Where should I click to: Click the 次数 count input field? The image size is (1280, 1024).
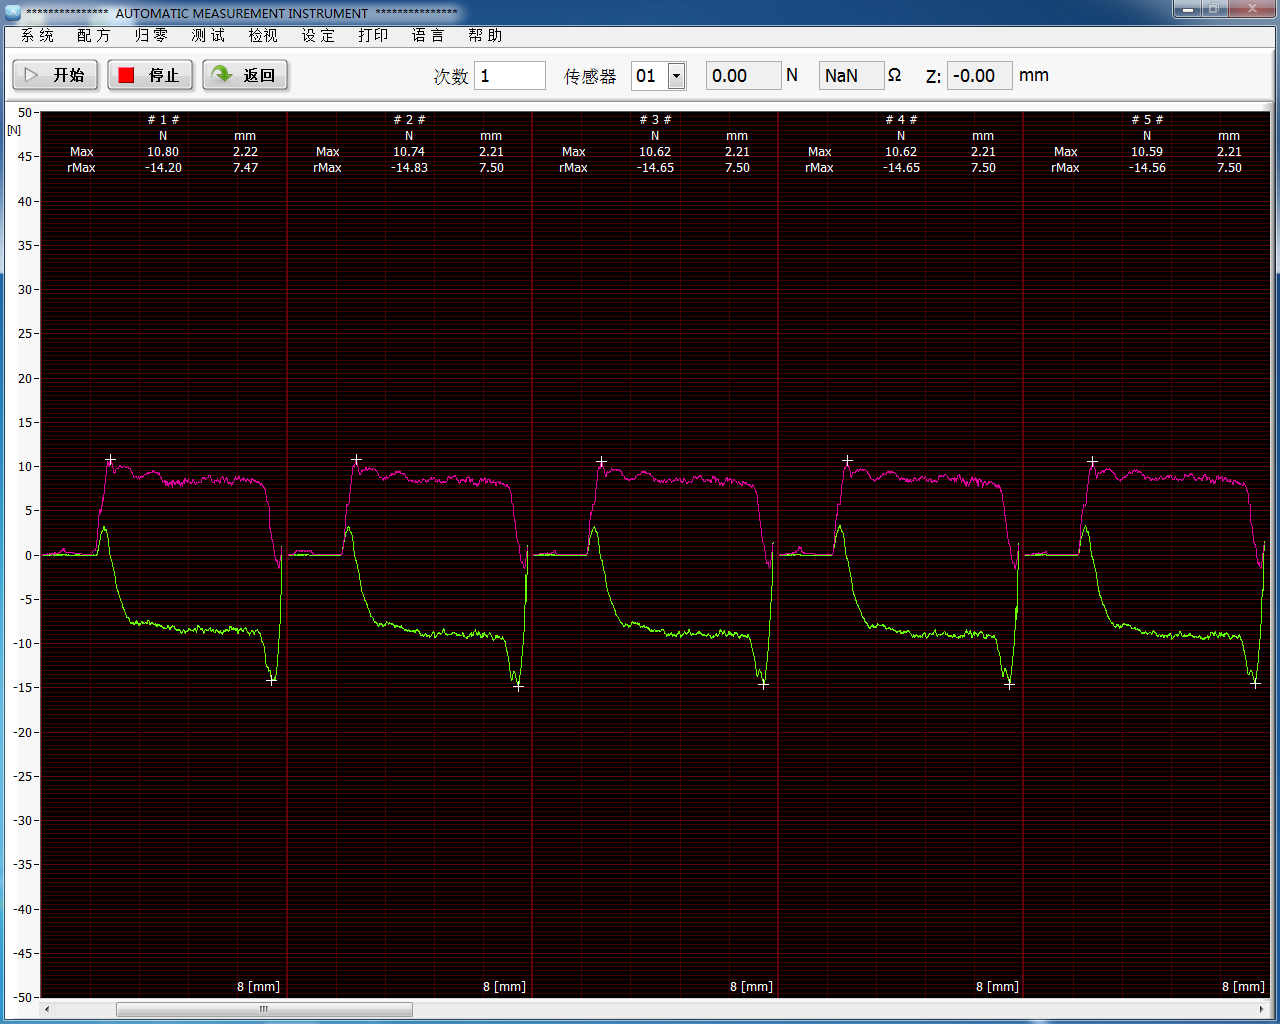(x=510, y=76)
